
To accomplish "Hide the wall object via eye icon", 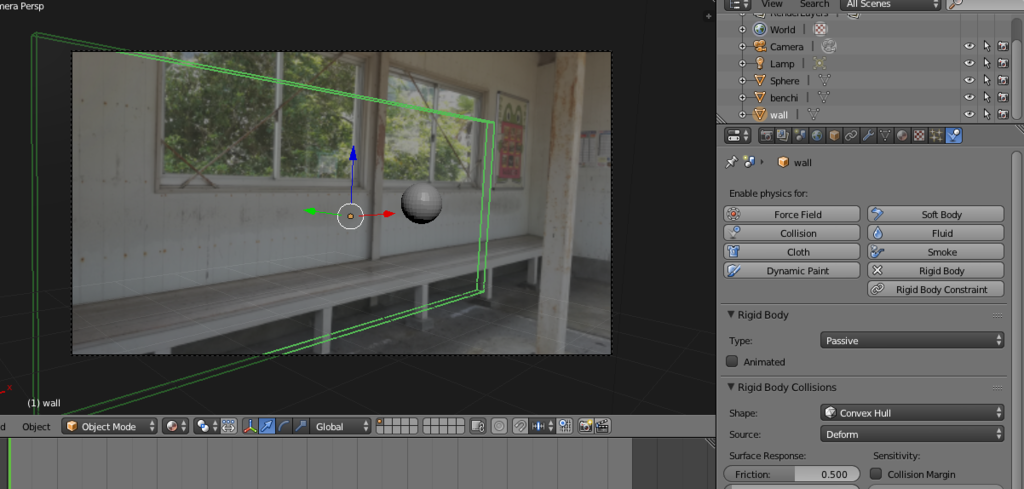I will click(969, 114).
